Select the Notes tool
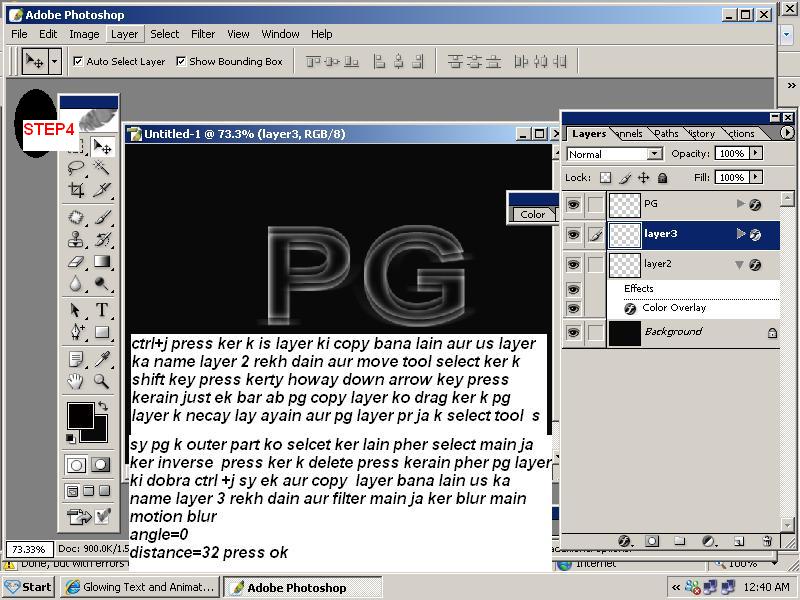 coord(76,359)
